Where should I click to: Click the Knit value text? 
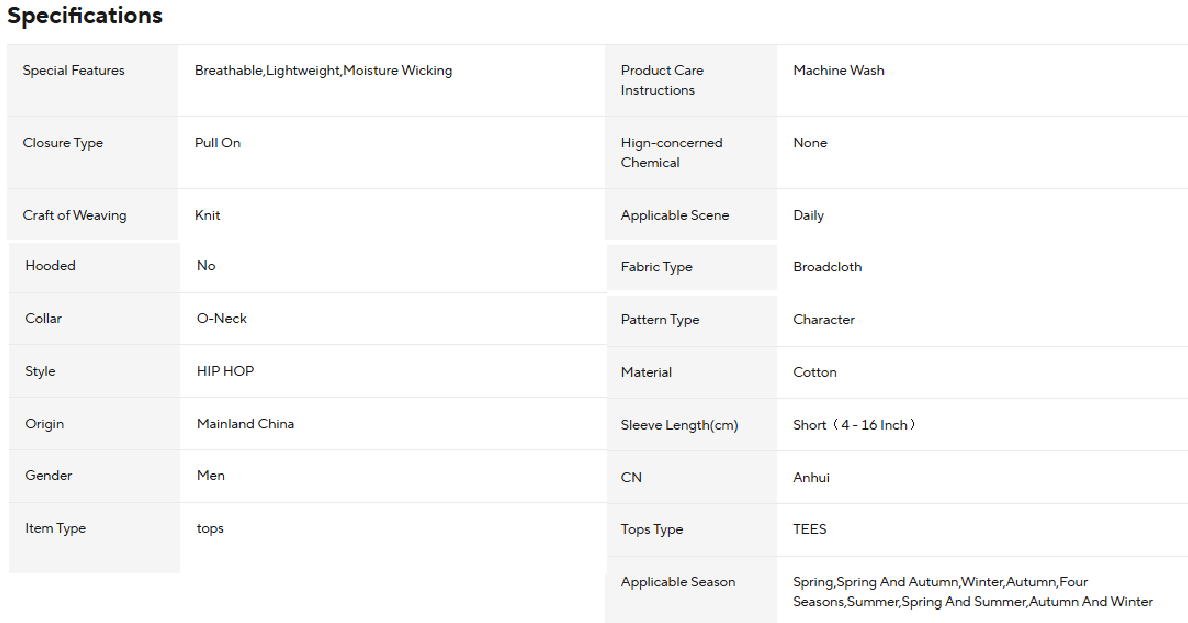click(208, 216)
